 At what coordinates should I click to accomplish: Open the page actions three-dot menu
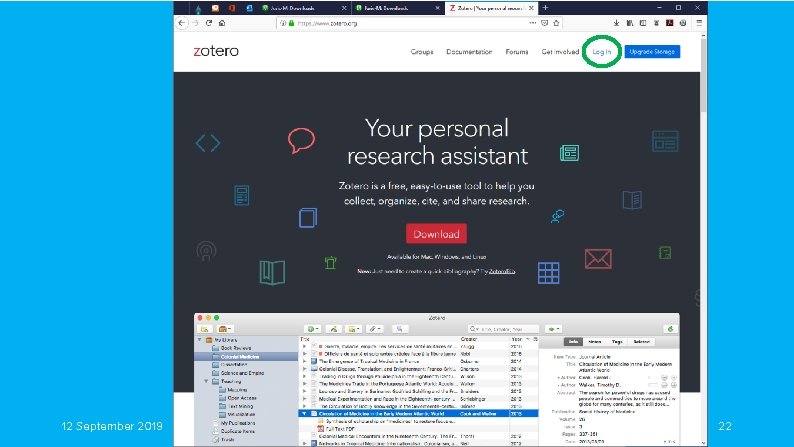(533, 23)
